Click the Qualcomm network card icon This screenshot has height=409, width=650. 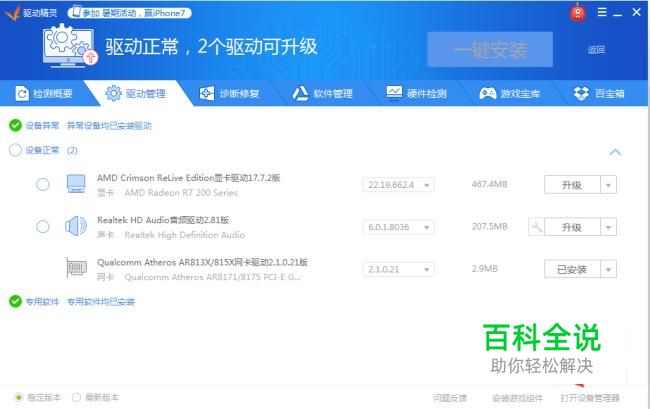click(76, 268)
